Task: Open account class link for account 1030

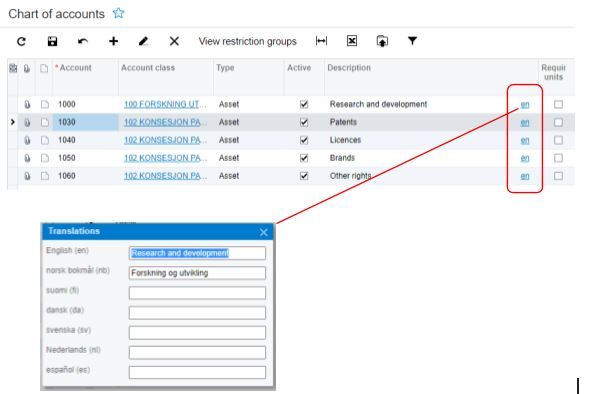Action: tap(165, 122)
